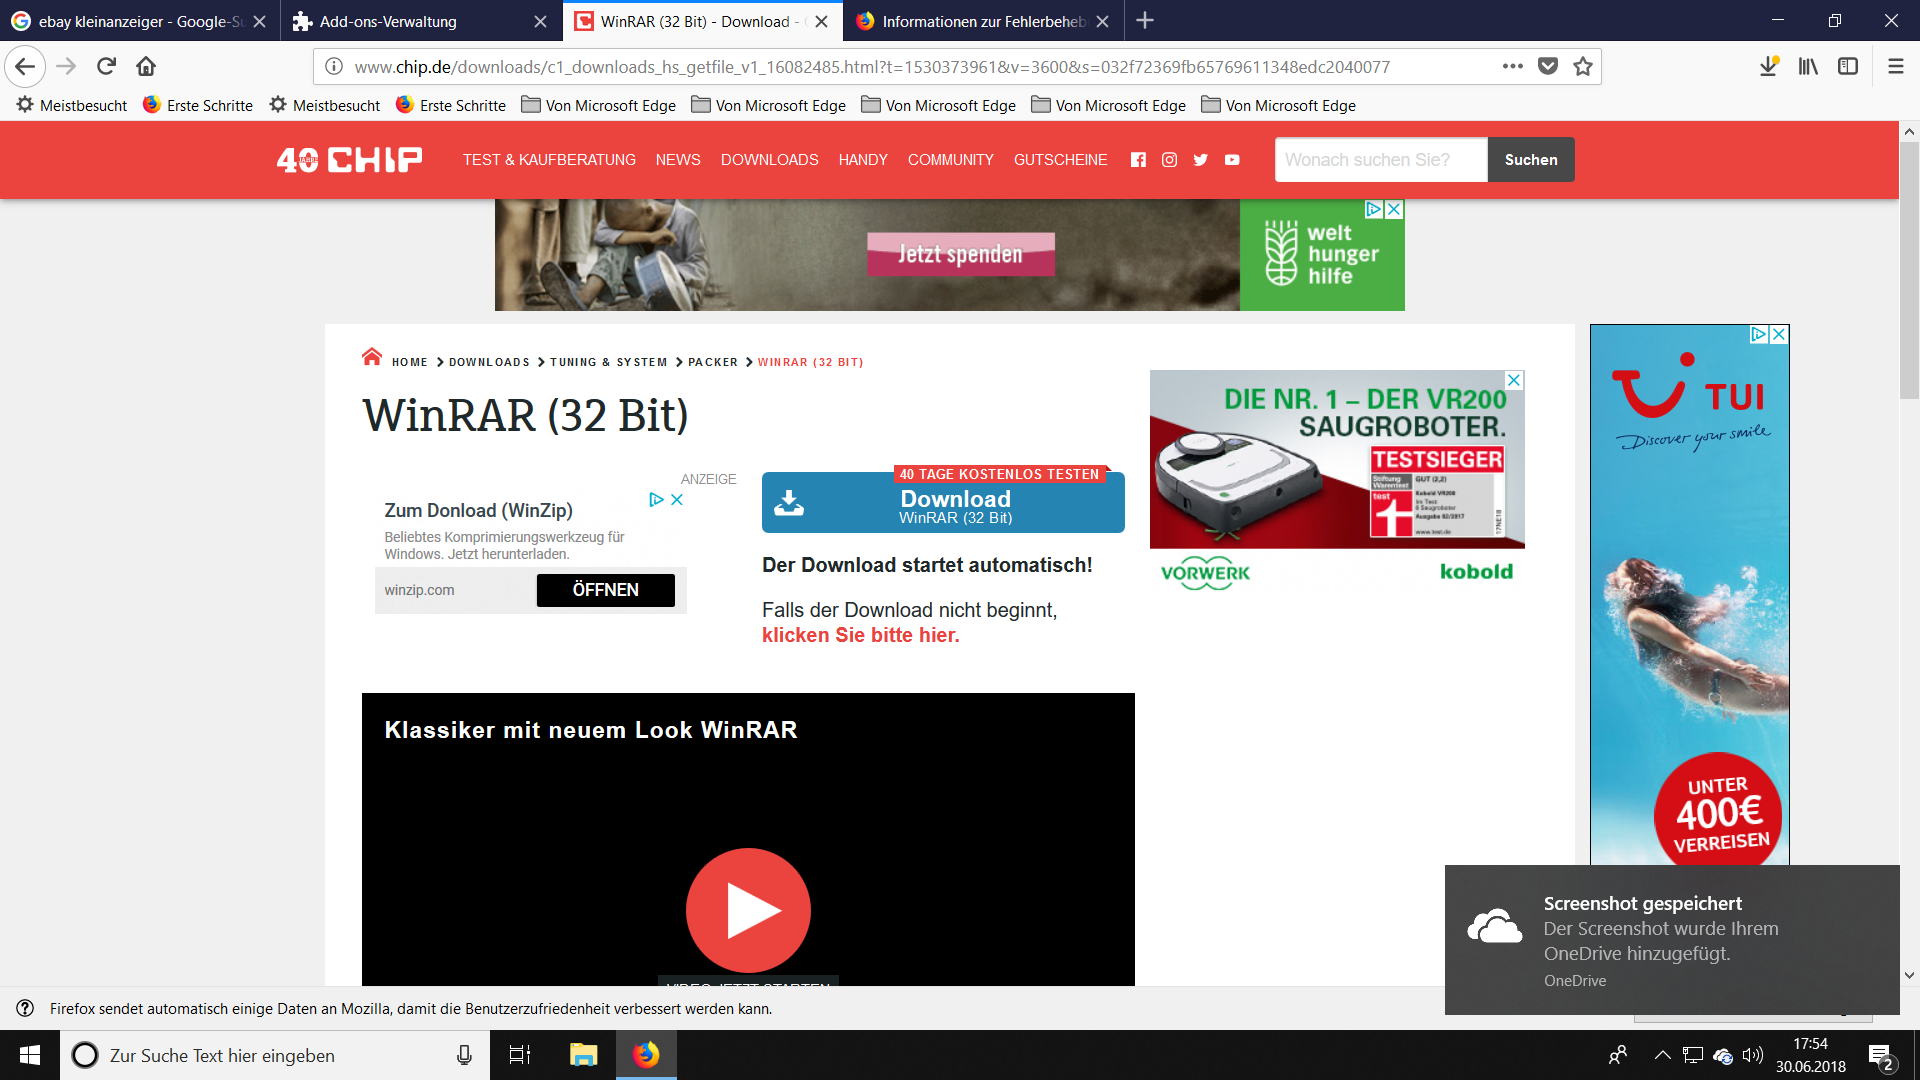
Task: Show the library history icon
Action: click(1808, 66)
